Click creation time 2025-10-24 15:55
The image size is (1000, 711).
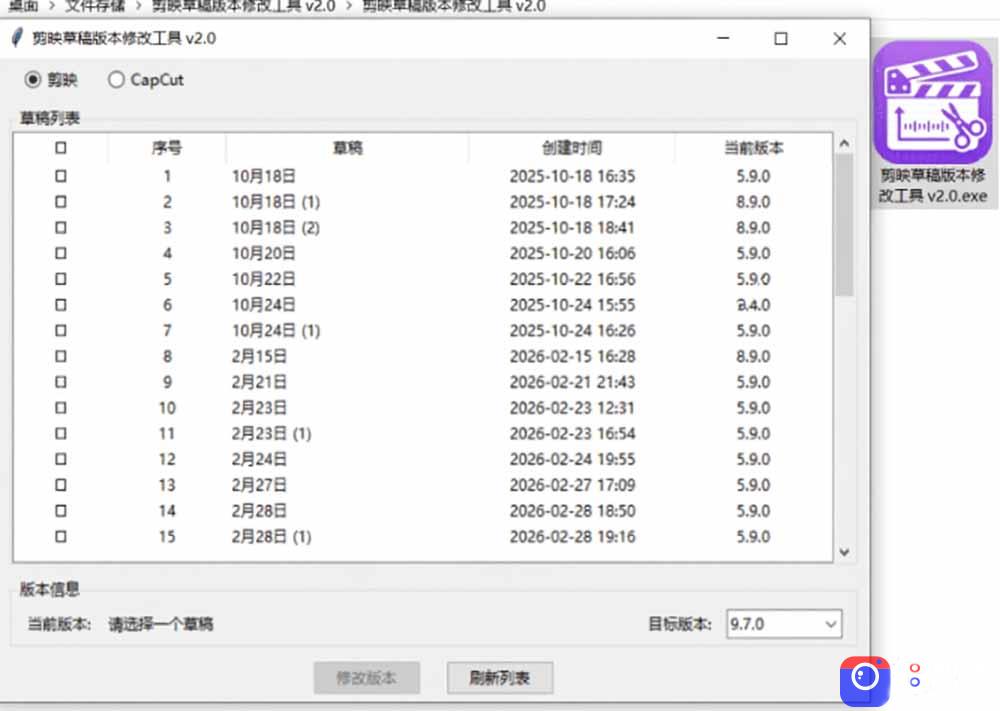point(572,305)
